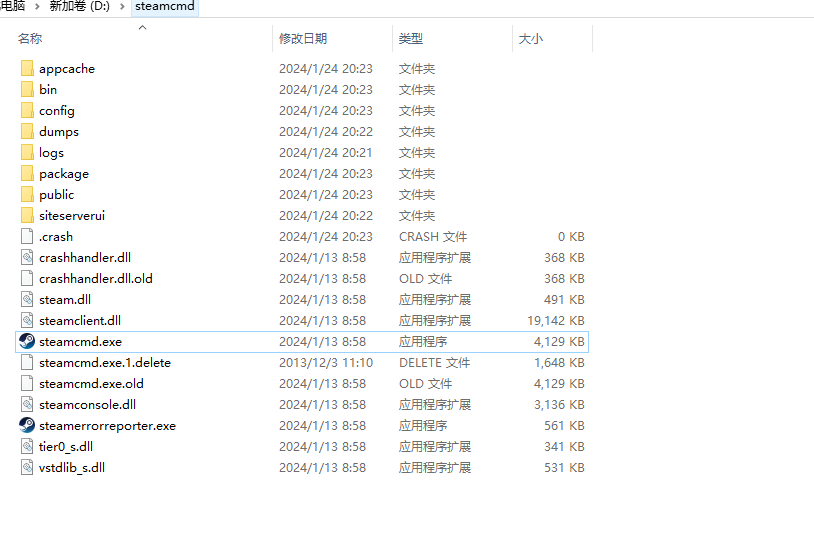Click the siteserverui folder icon
This screenshot has width=814, height=537.
tap(27, 216)
